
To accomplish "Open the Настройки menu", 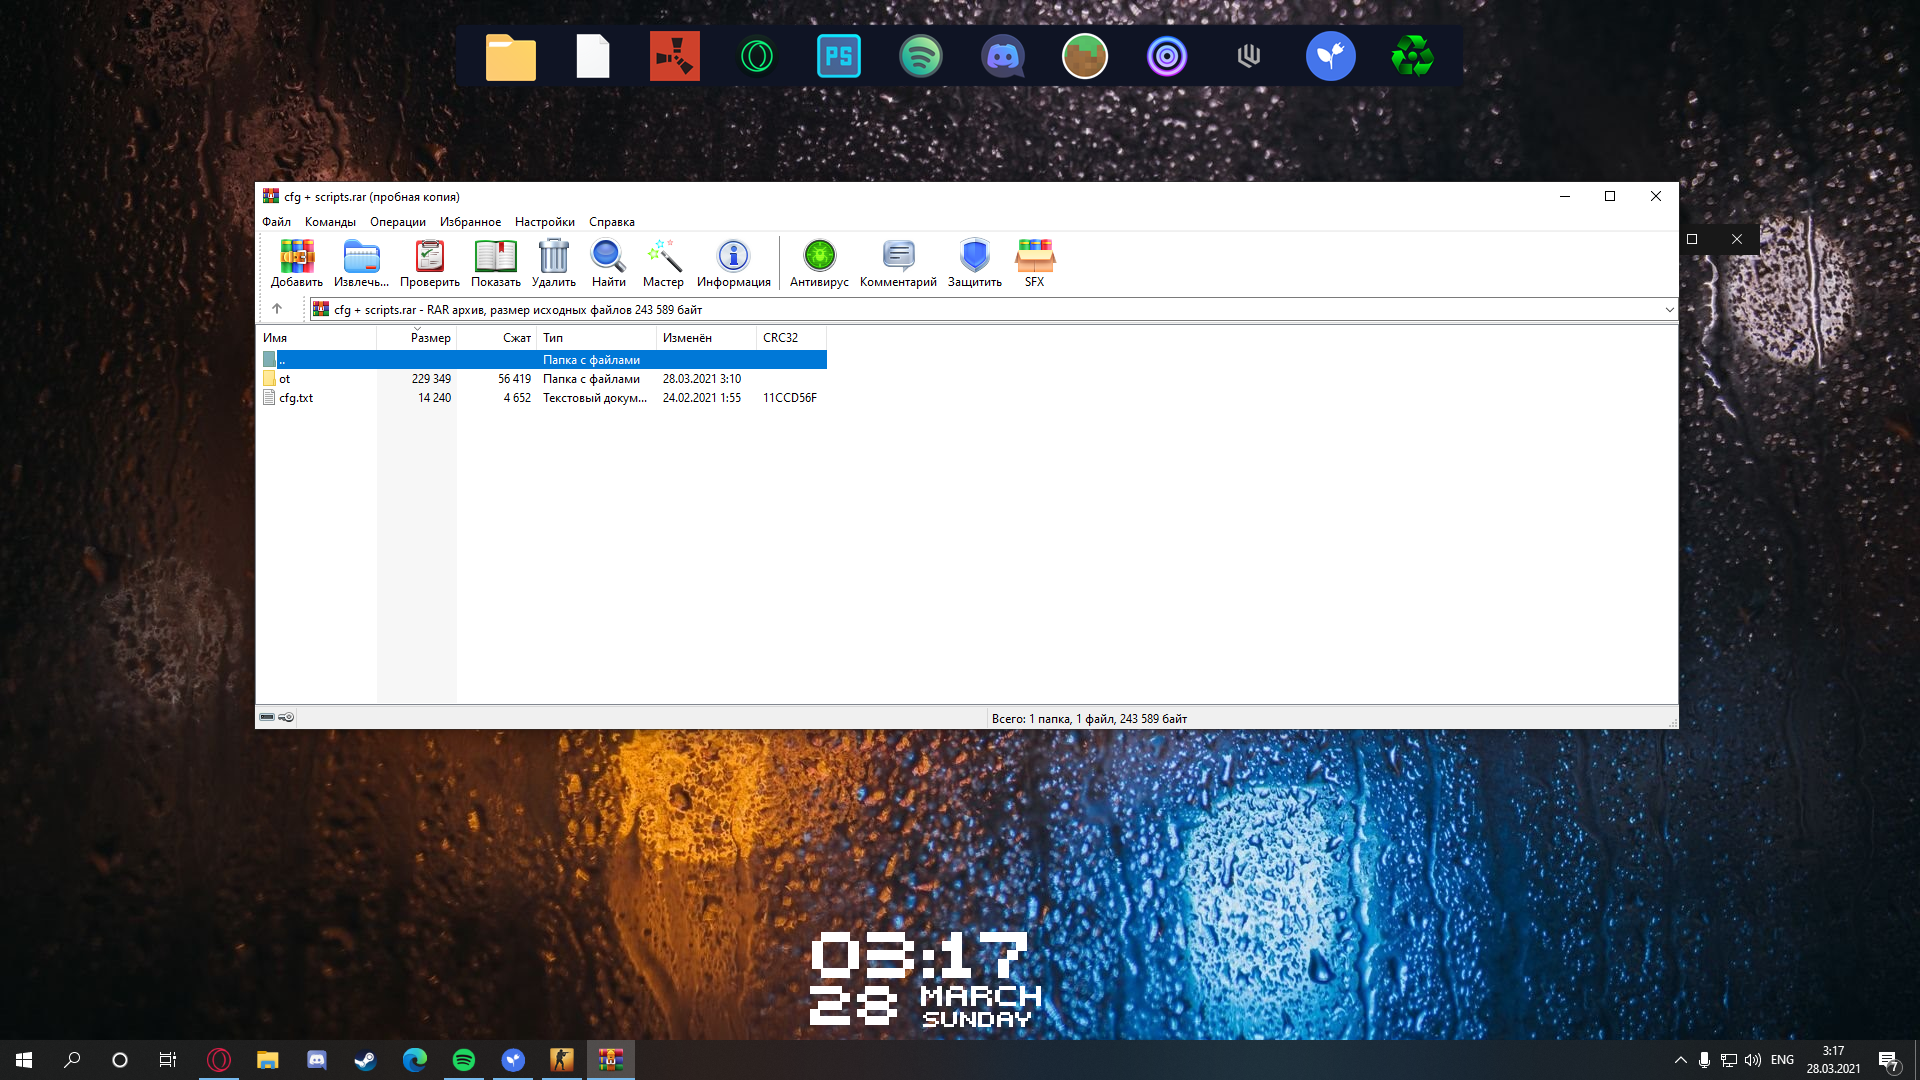I will (544, 222).
